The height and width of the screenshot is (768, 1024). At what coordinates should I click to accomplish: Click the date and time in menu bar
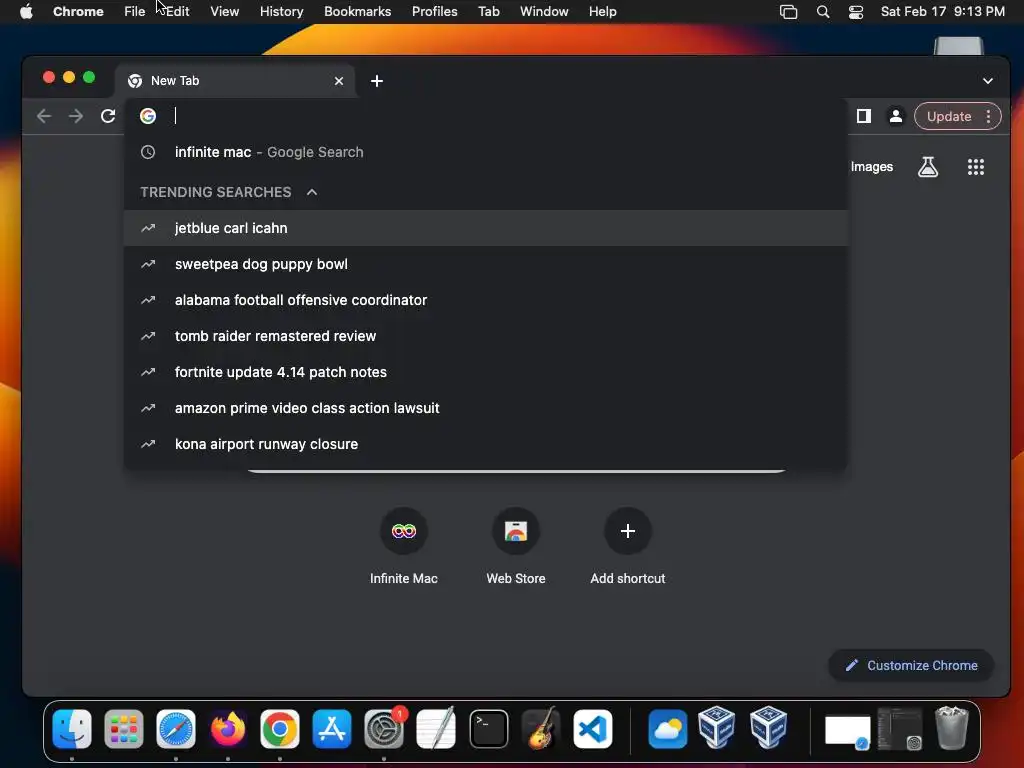pos(942,12)
